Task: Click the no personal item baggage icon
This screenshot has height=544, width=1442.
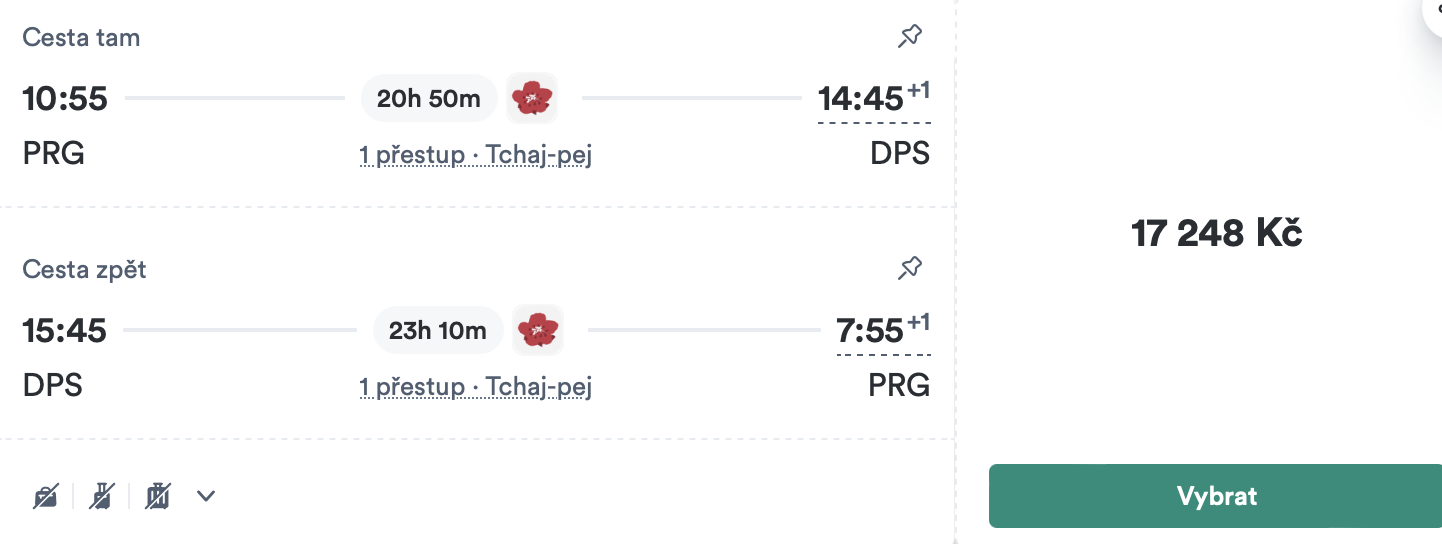Action: pyautogui.click(x=46, y=496)
